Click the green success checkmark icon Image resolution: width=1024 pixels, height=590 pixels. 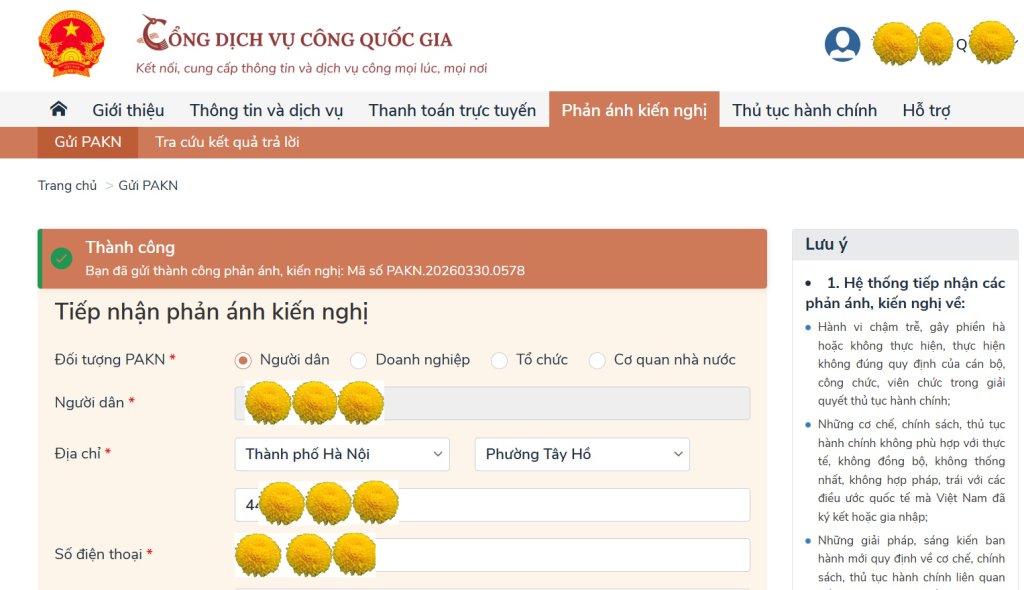pos(61,259)
